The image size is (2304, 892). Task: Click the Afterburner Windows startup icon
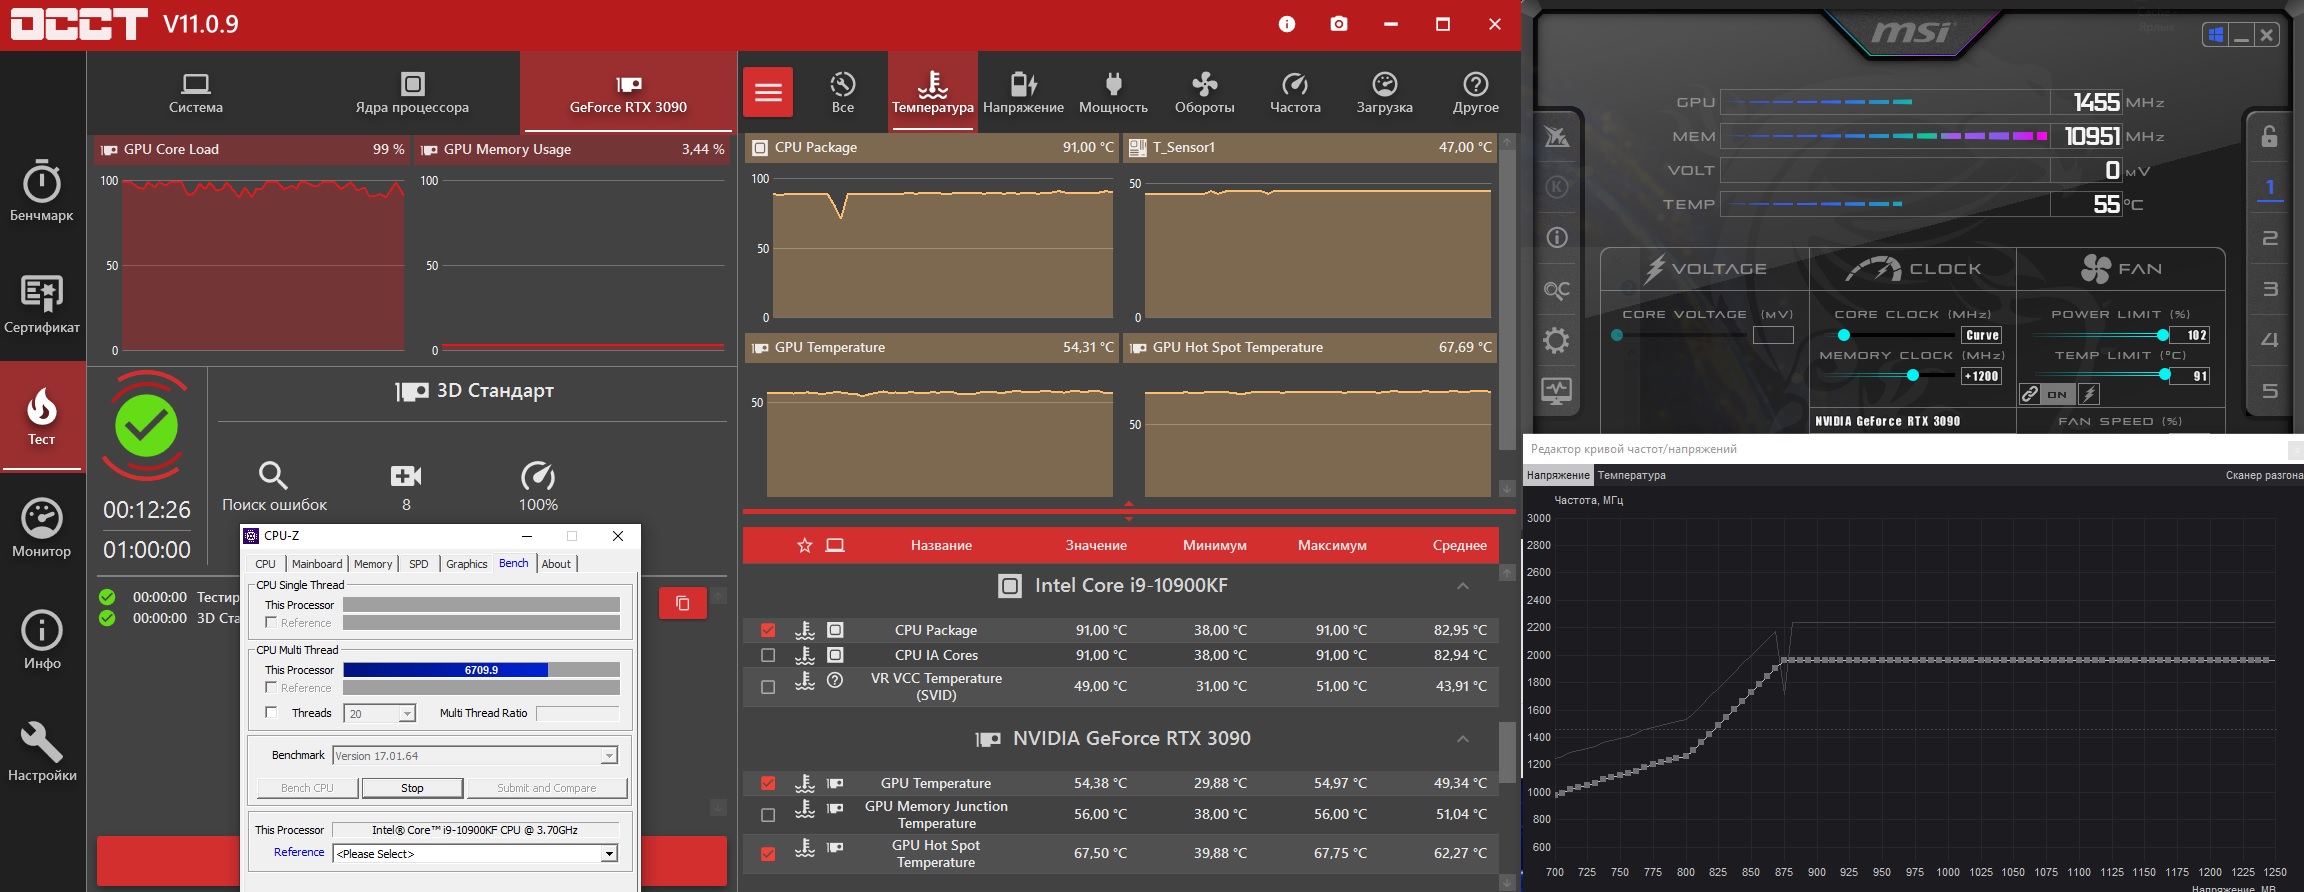click(2215, 35)
